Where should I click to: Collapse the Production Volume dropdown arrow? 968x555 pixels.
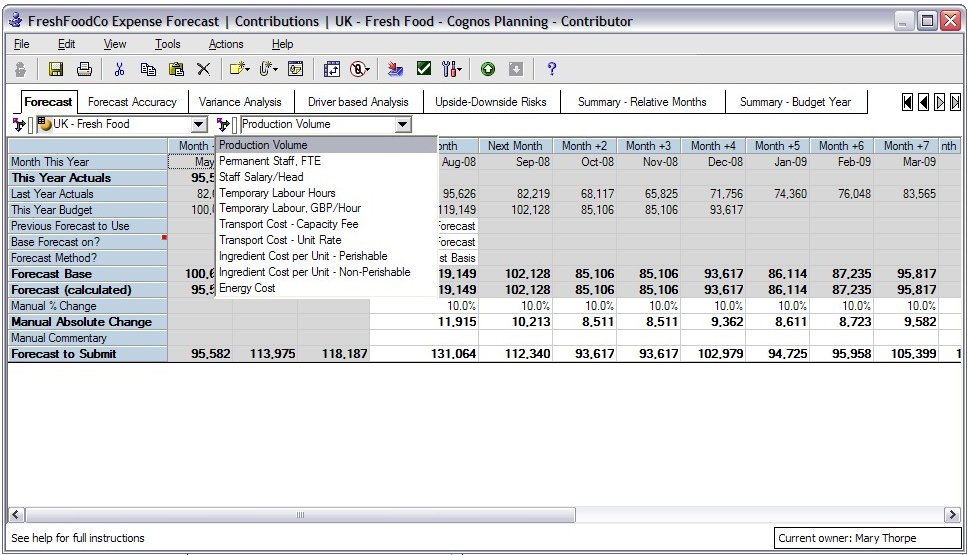(402, 125)
